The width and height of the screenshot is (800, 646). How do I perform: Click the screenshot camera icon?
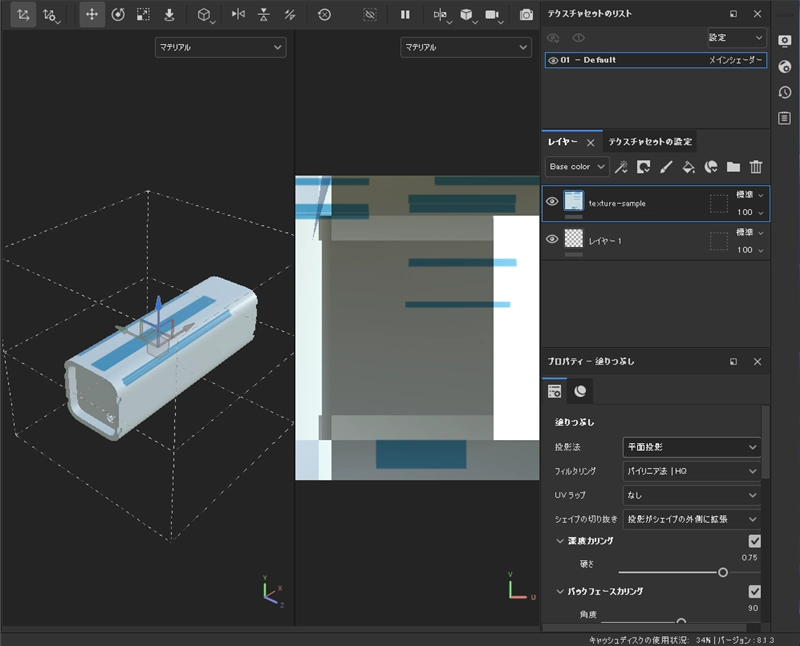[x=526, y=15]
